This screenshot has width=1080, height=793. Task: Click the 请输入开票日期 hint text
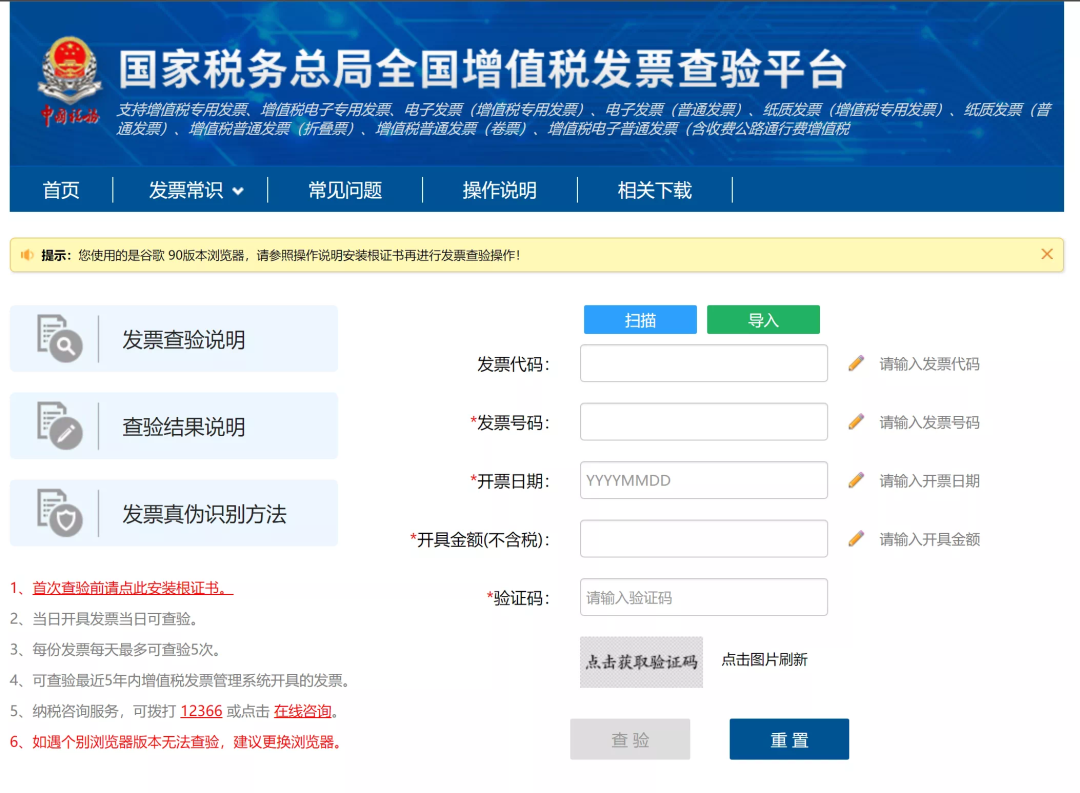[x=929, y=481]
